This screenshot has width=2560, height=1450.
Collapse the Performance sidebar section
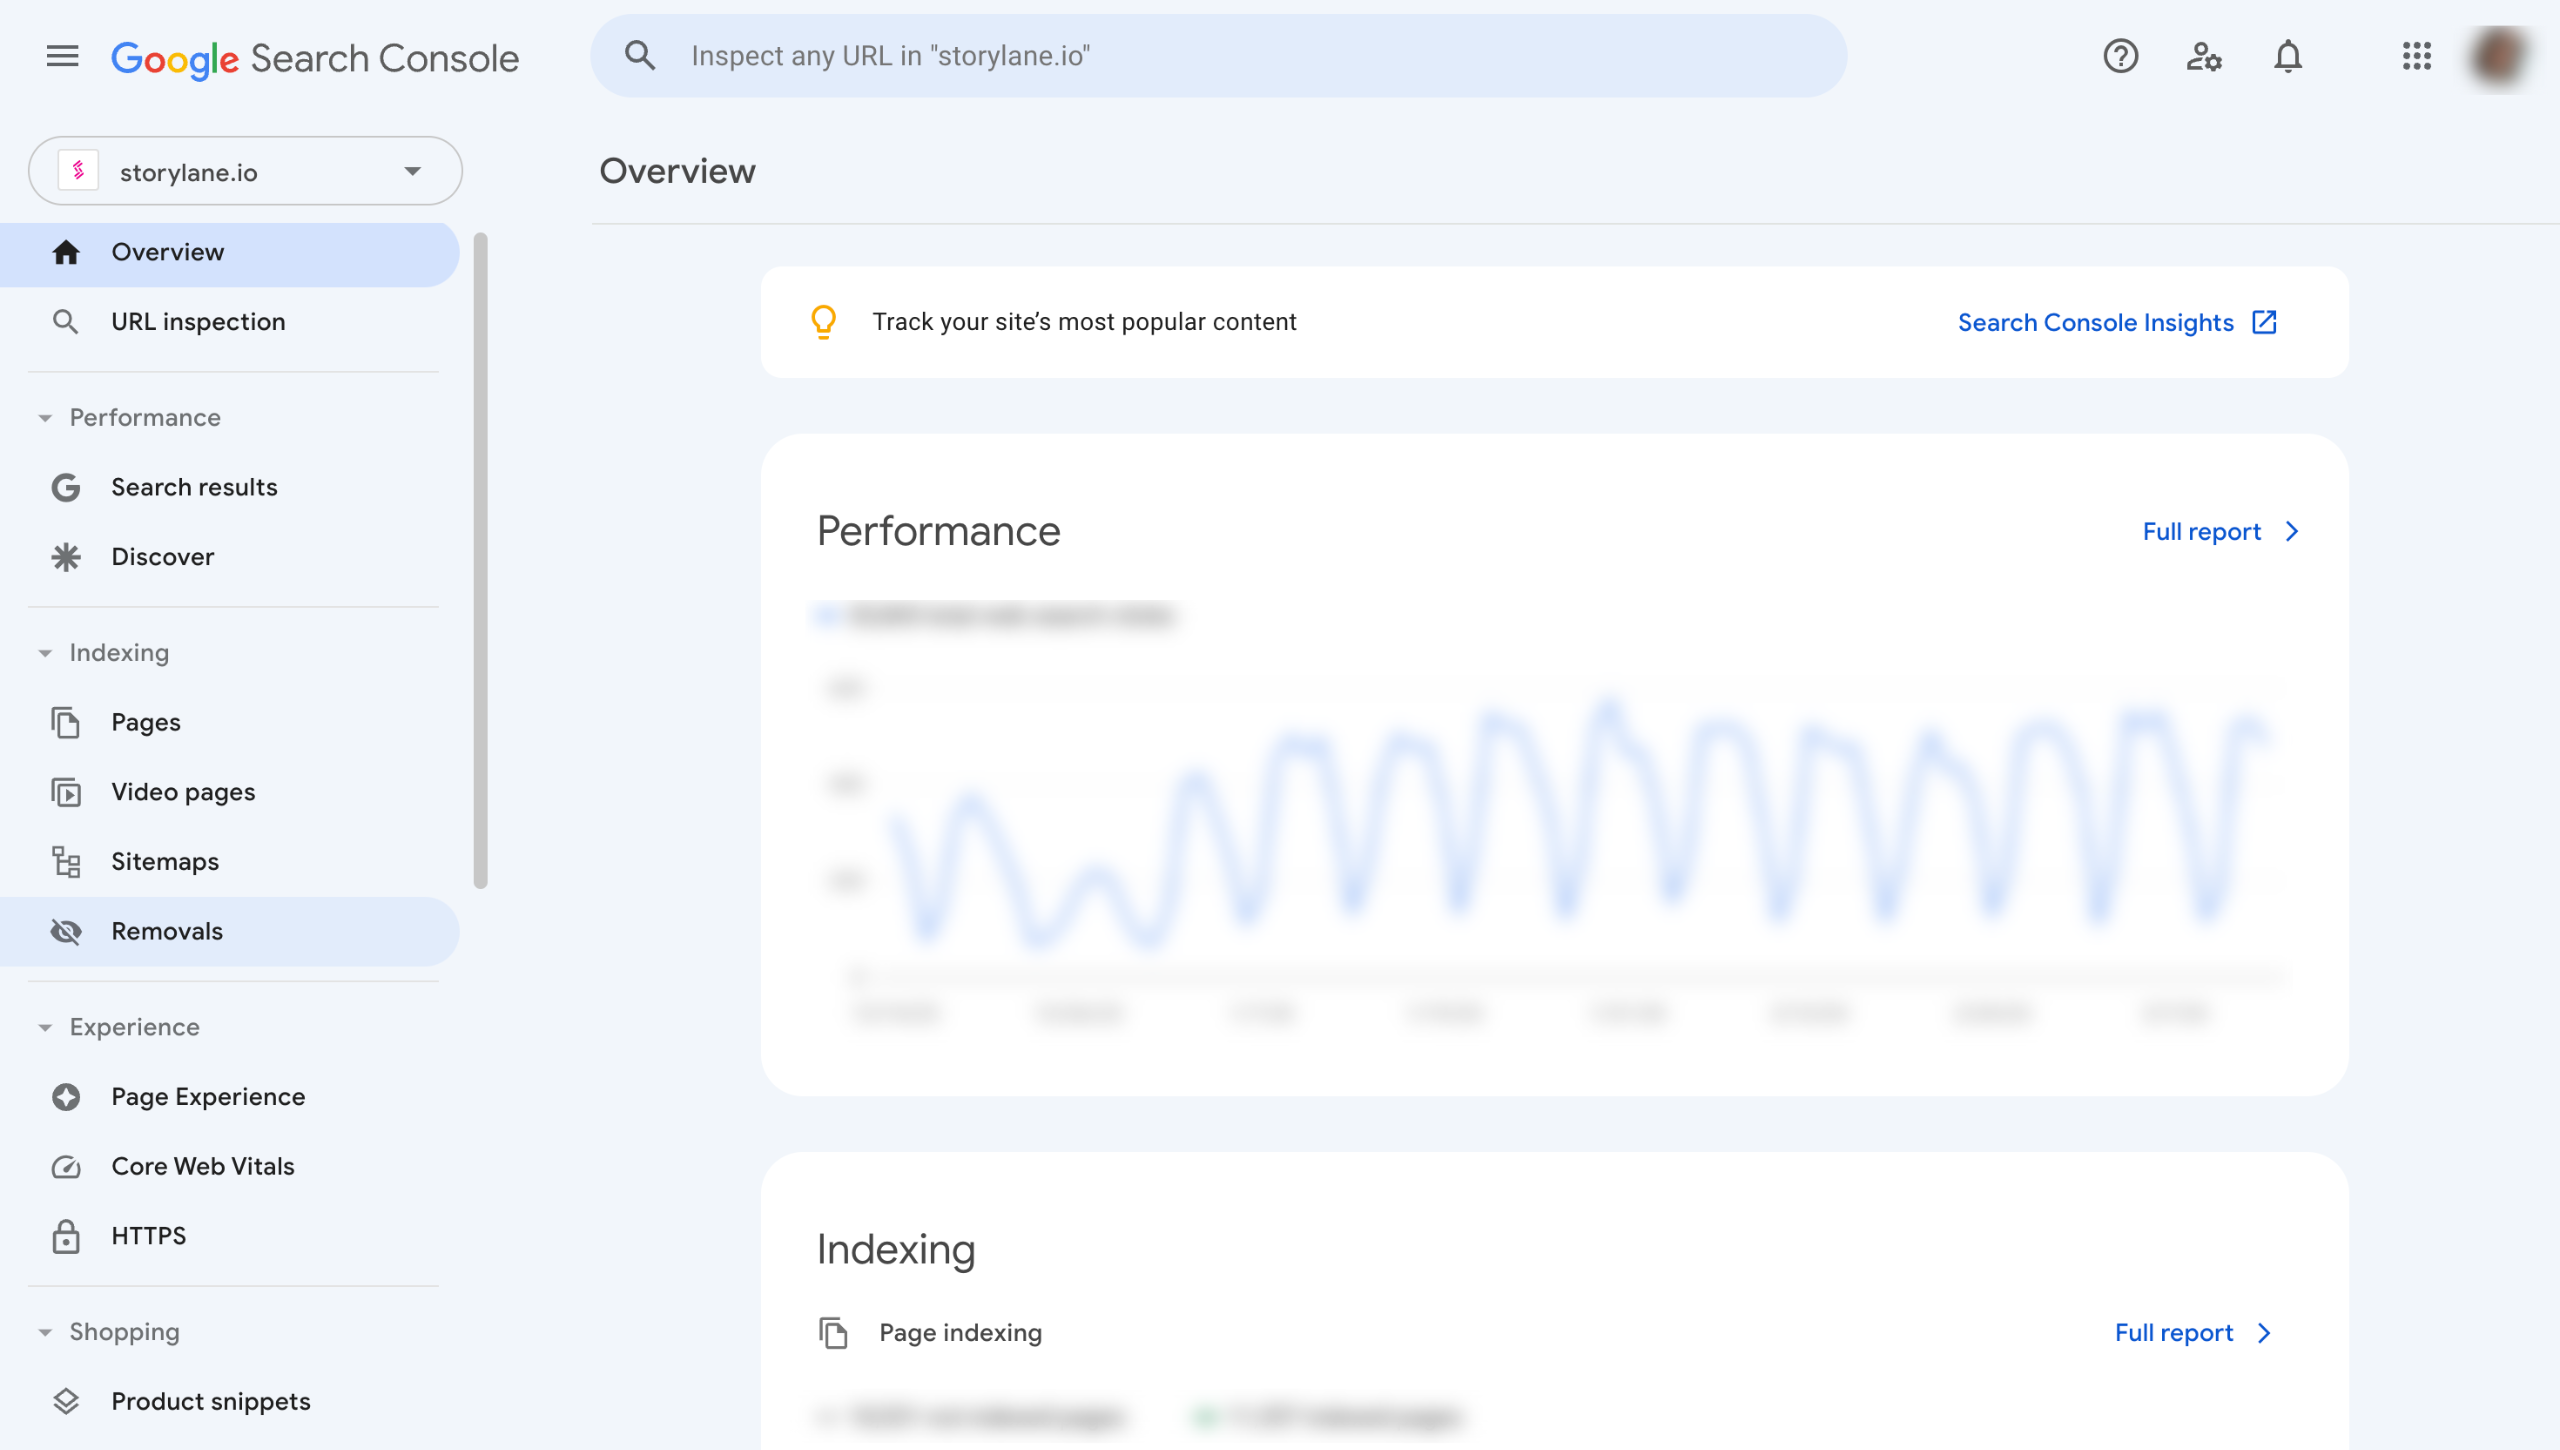[45, 418]
